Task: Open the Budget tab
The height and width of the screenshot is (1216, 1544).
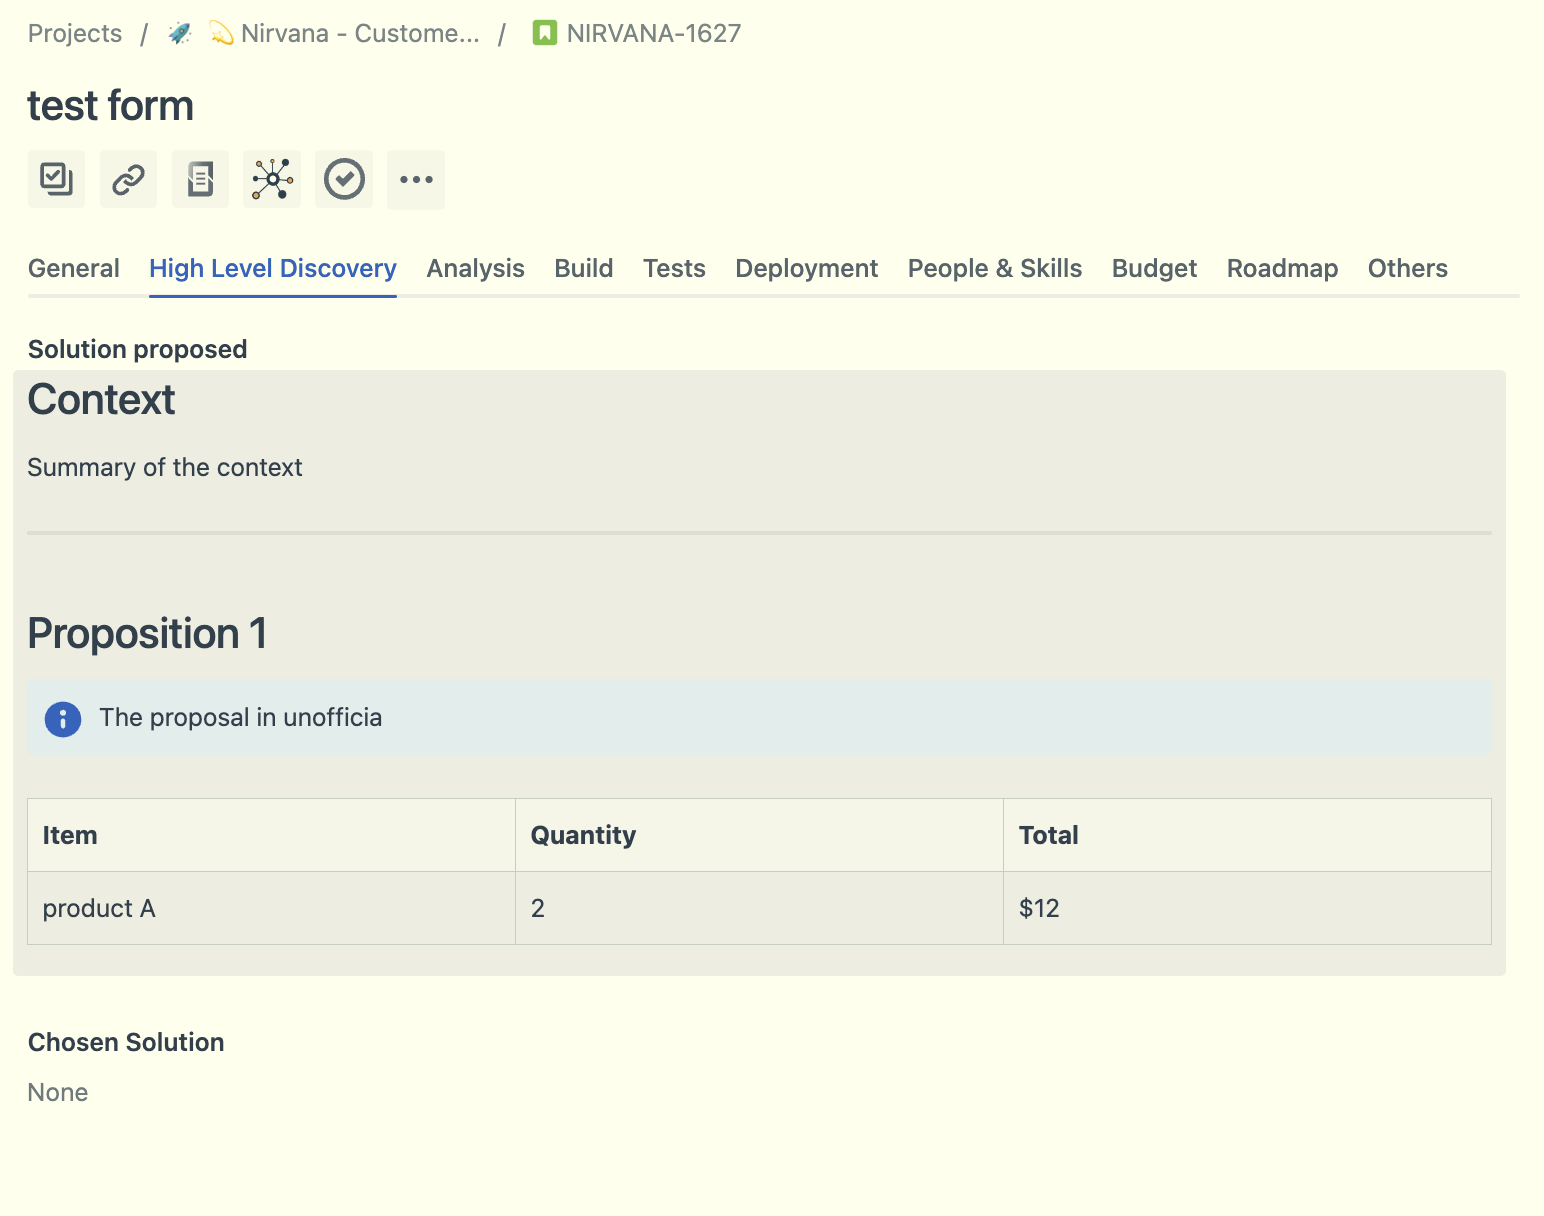Action: [x=1153, y=268]
